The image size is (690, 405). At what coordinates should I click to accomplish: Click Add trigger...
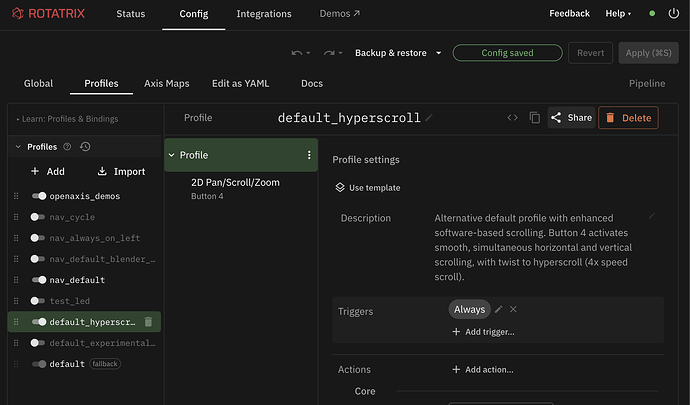pyautogui.click(x=483, y=332)
